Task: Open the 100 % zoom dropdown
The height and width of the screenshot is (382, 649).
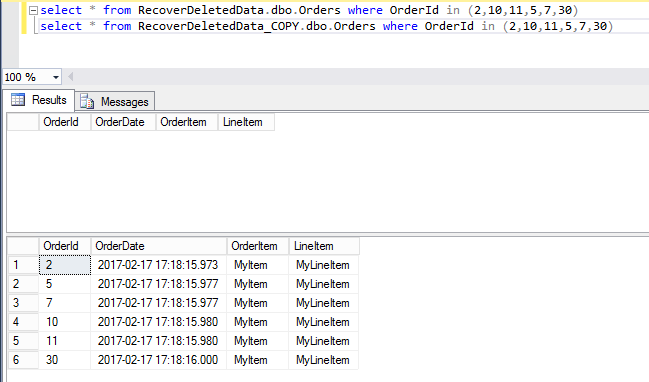Action: [55, 77]
